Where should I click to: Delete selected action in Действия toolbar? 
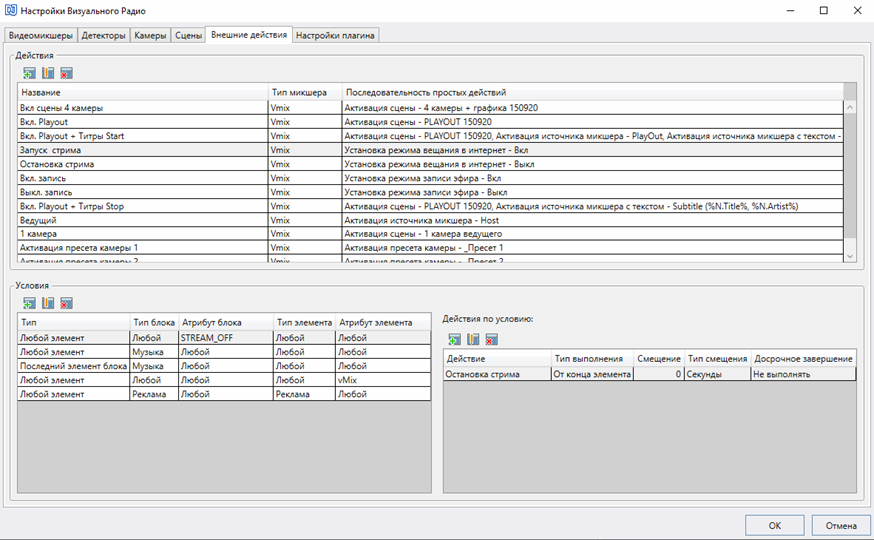tap(66, 73)
